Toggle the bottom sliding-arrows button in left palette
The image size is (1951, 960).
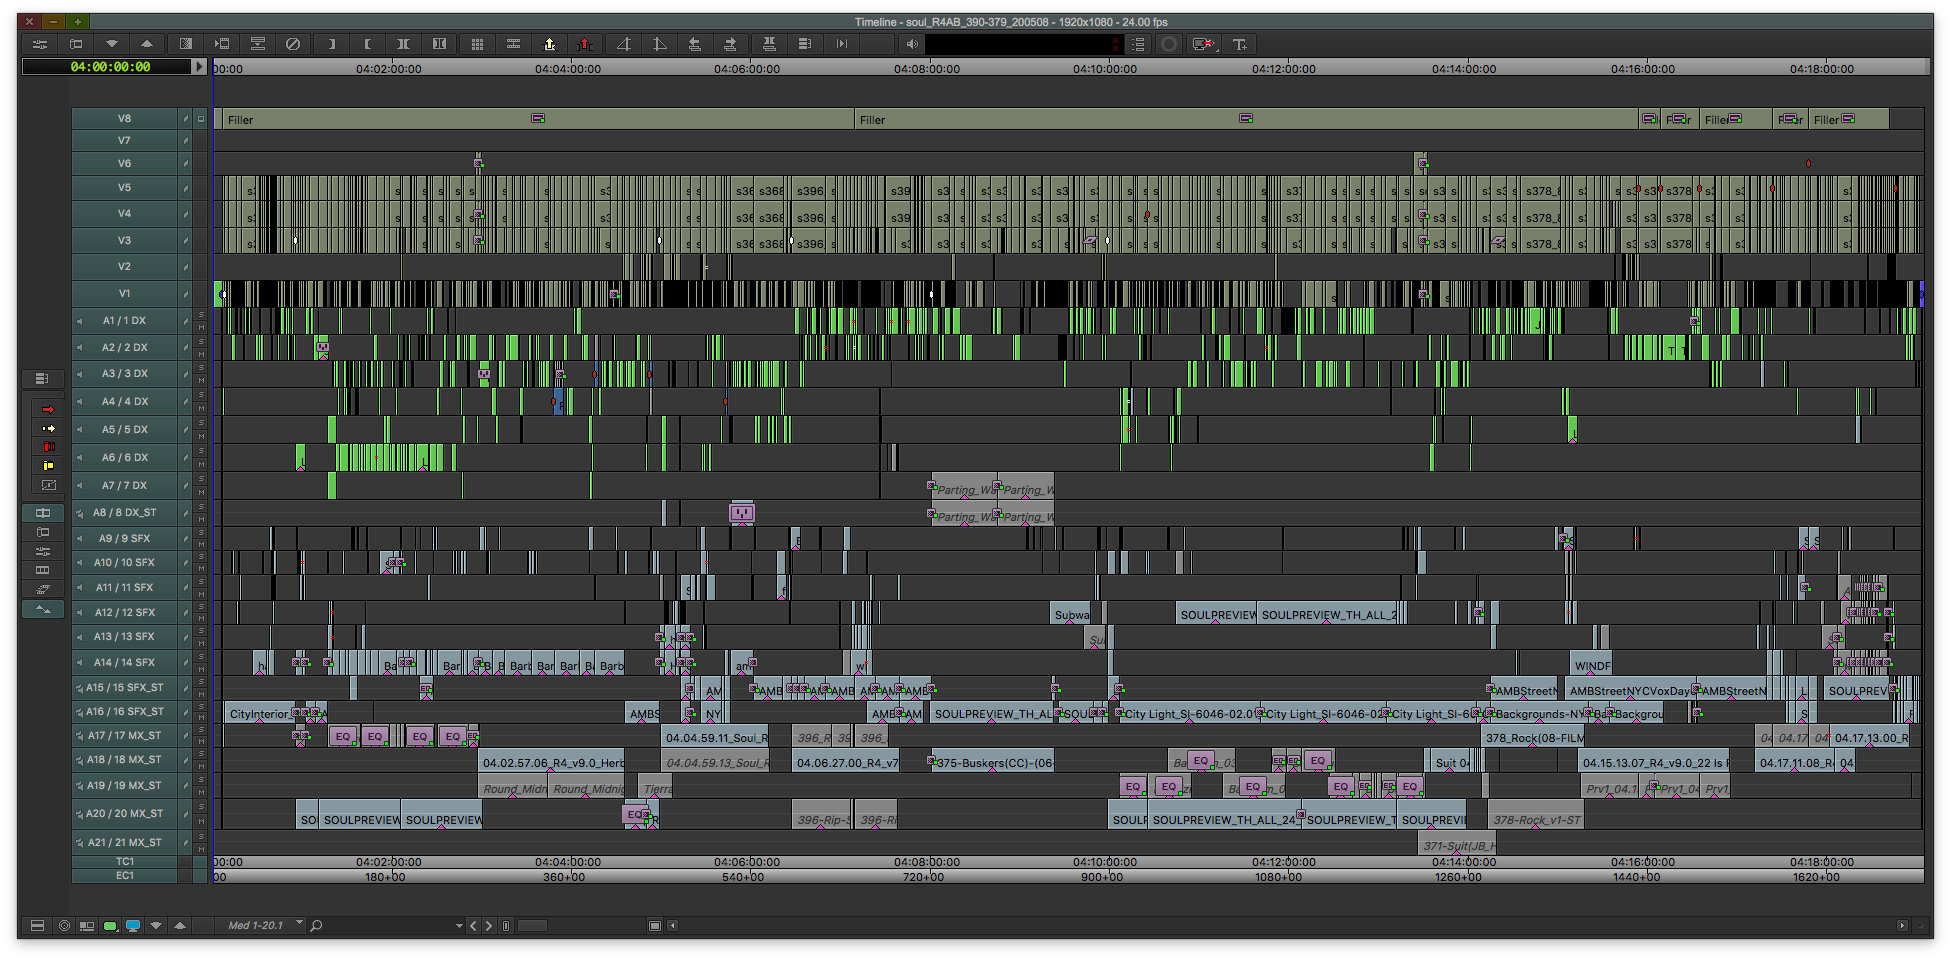(x=43, y=609)
